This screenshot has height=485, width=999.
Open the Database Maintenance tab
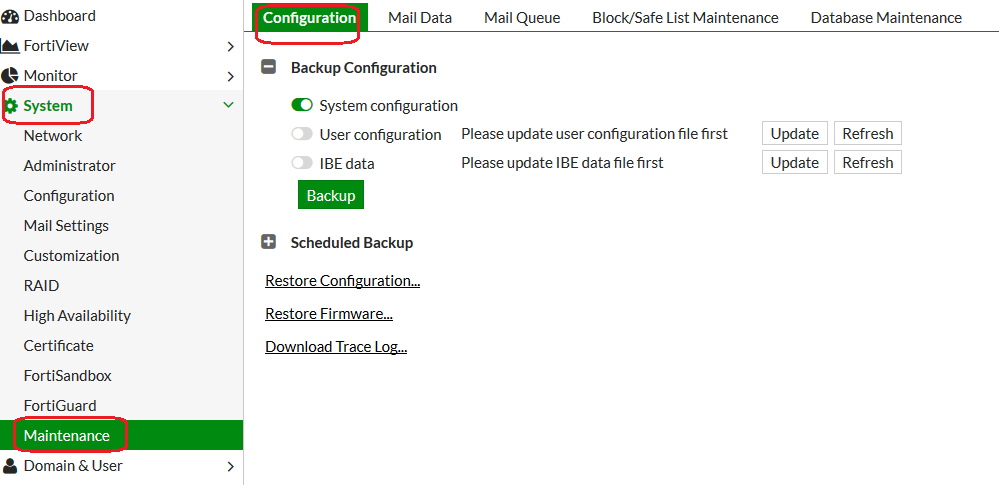pos(886,18)
